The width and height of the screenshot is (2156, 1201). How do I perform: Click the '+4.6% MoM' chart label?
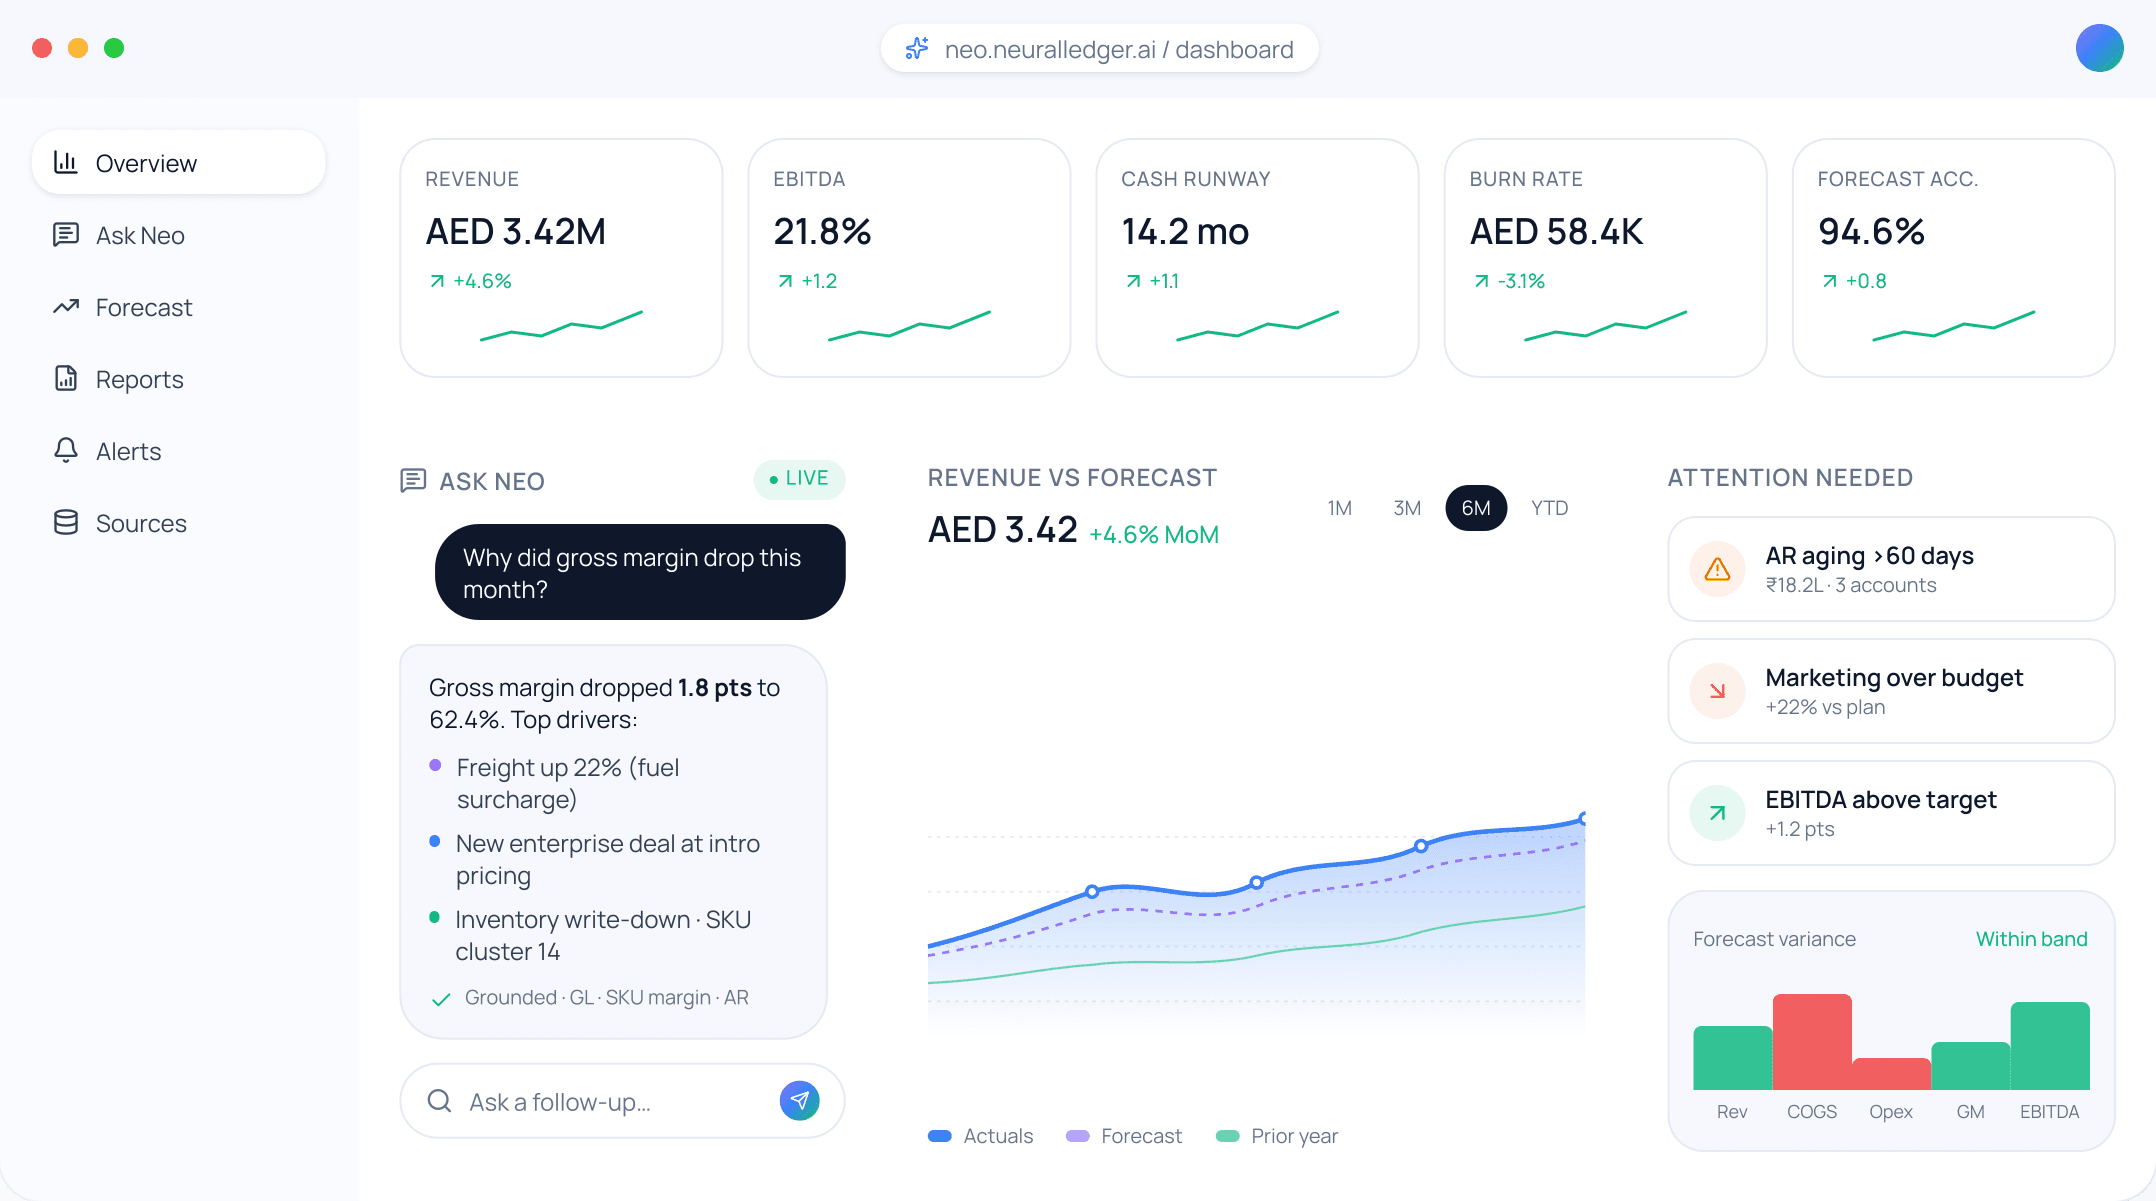tap(1154, 534)
